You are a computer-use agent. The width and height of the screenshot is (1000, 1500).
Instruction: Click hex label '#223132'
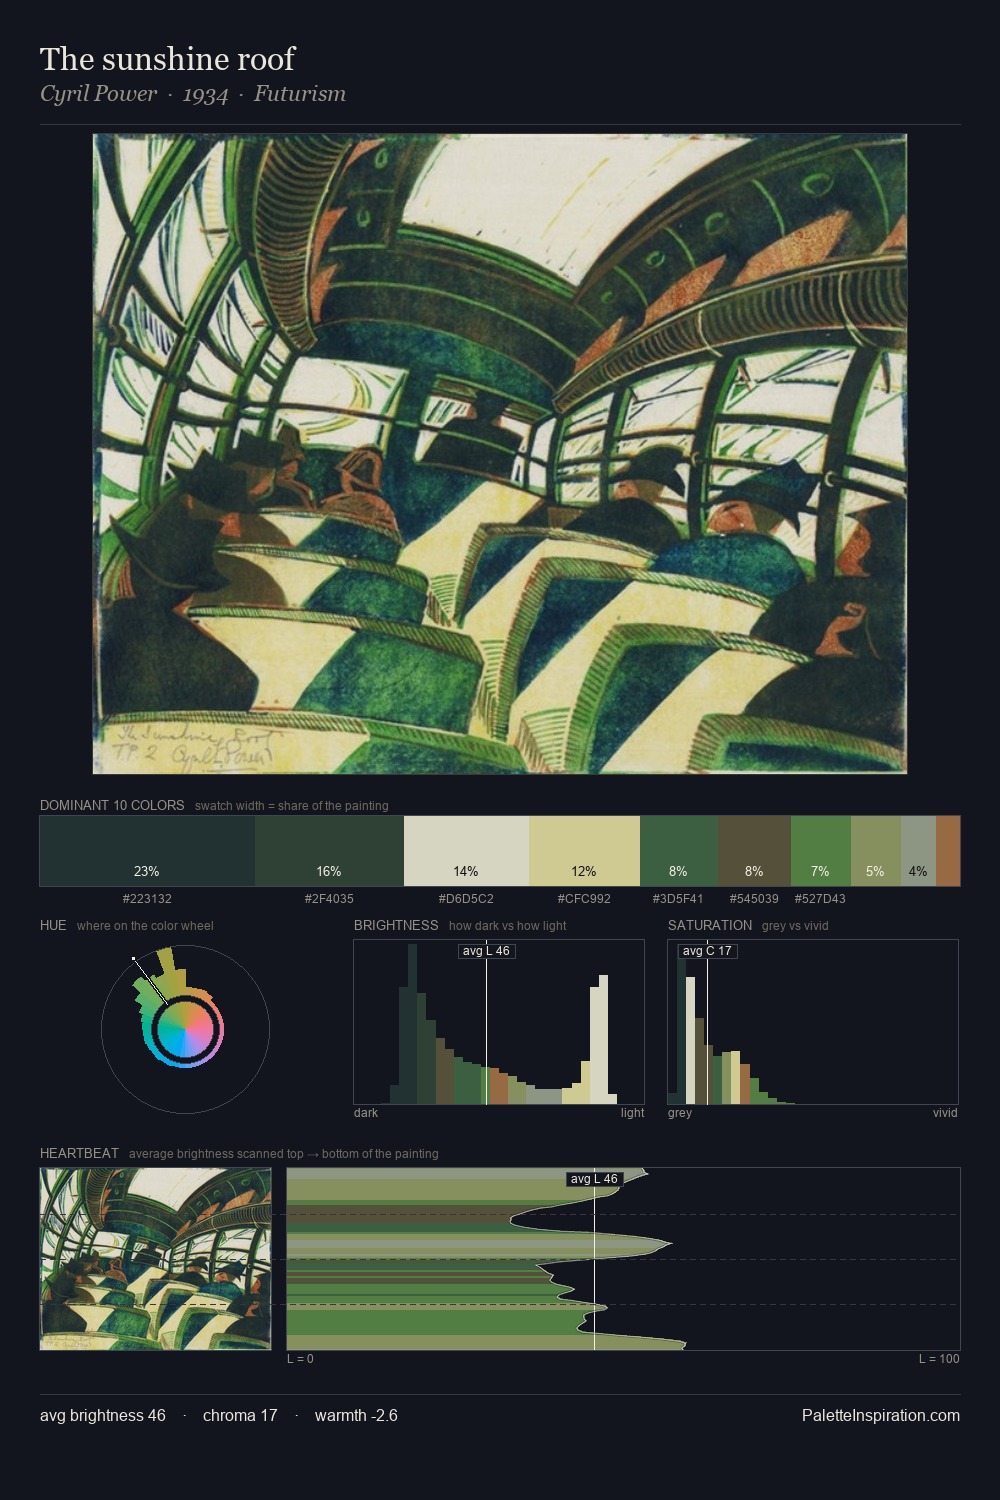147,899
